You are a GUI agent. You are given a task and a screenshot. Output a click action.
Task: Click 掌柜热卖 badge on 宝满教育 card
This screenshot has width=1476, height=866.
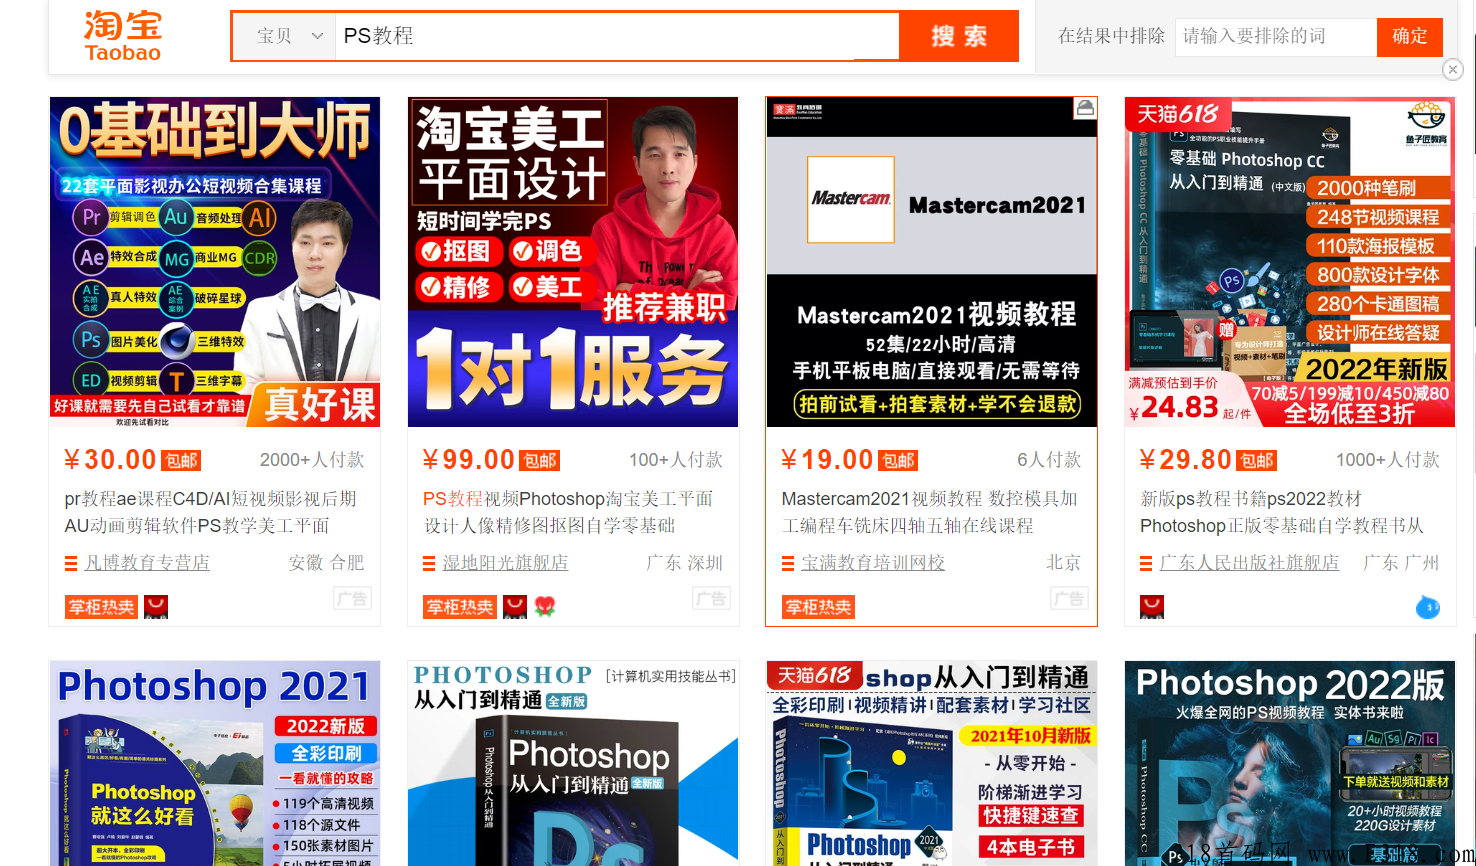click(818, 607)
